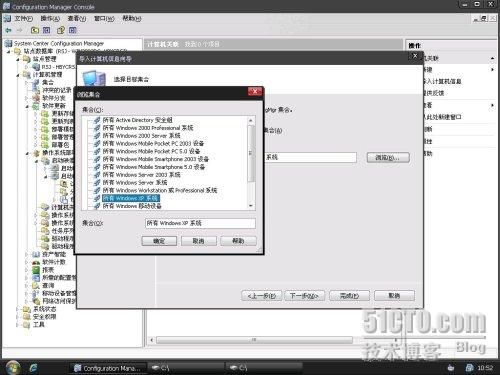Click the wizard's 下一步 button

(304, 295)
